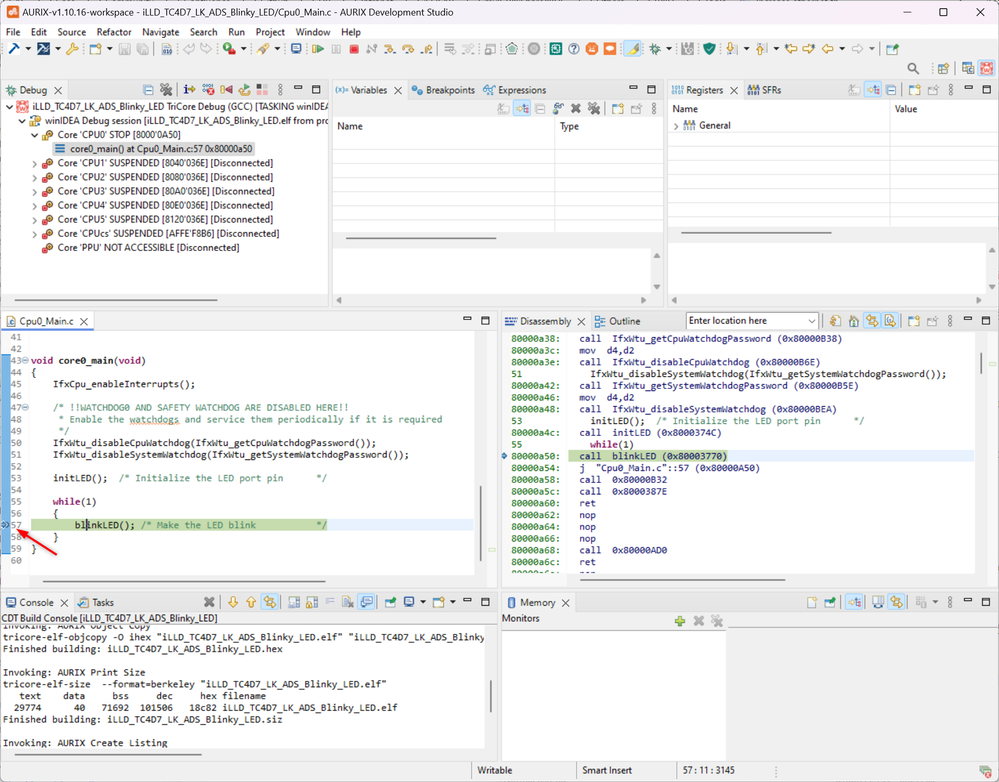
Task: Click the Remove All Terminated Launches icon
Action: (166, 90)
